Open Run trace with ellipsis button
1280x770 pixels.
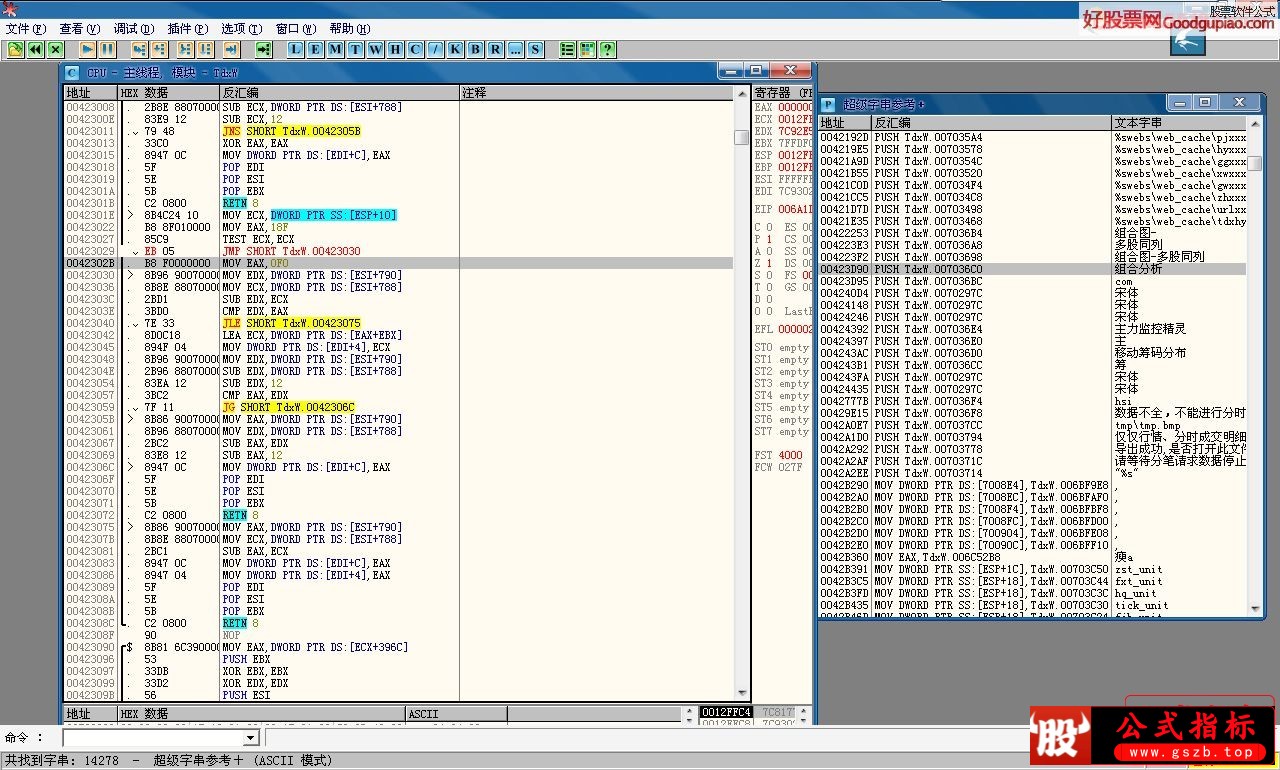click(516, 49)
